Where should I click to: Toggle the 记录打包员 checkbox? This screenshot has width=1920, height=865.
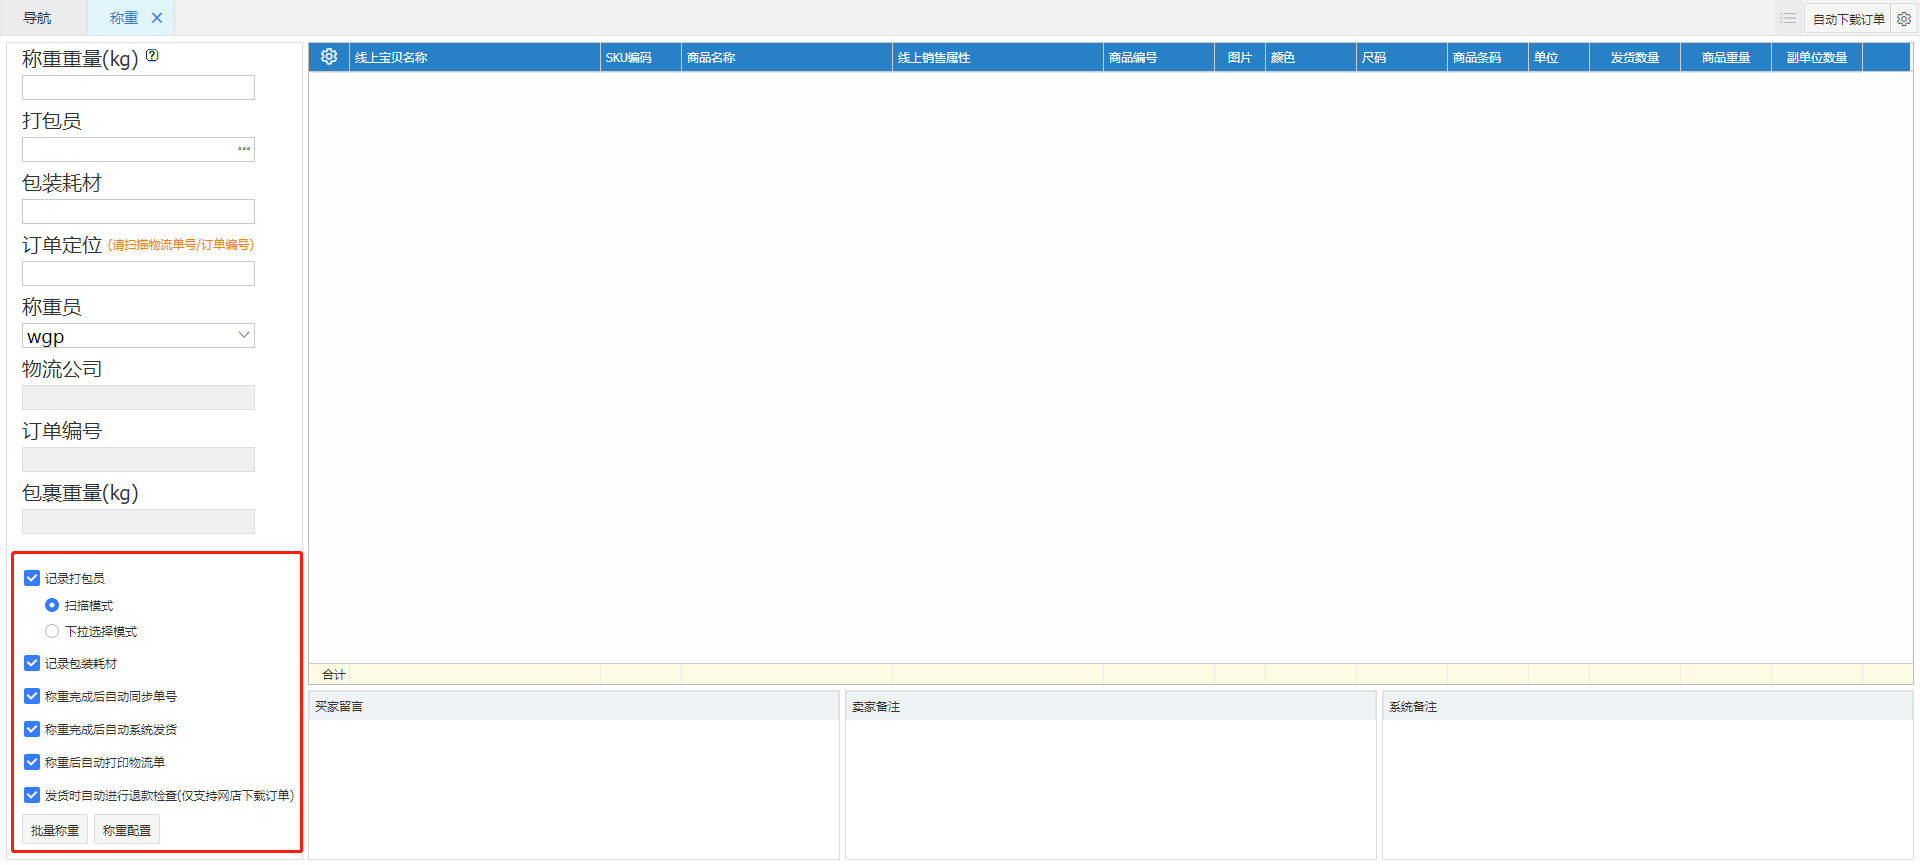coord(32,578)
